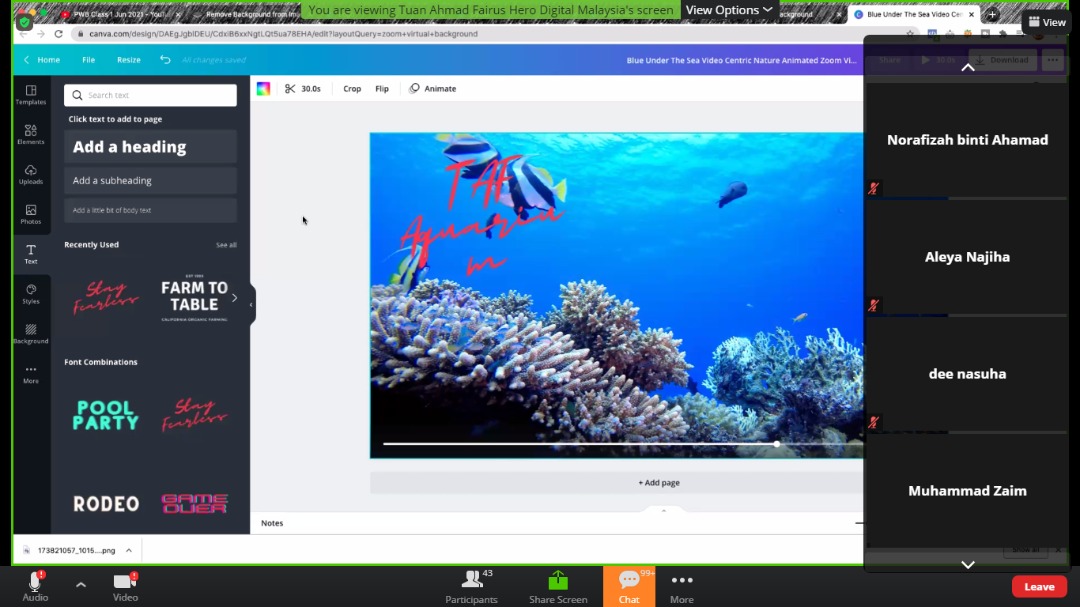Click the Search text input field

tap(150, 95)
